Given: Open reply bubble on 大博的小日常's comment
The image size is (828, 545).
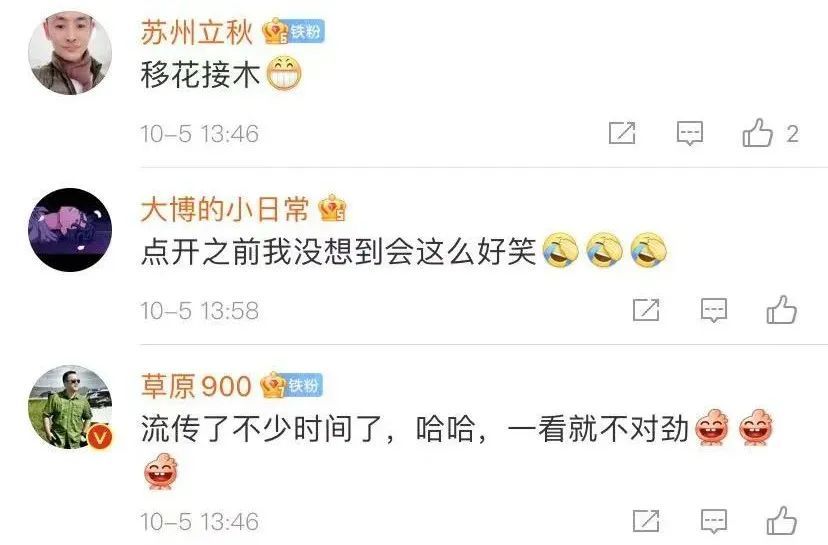Looking at the screenshot, I should 713,310.
